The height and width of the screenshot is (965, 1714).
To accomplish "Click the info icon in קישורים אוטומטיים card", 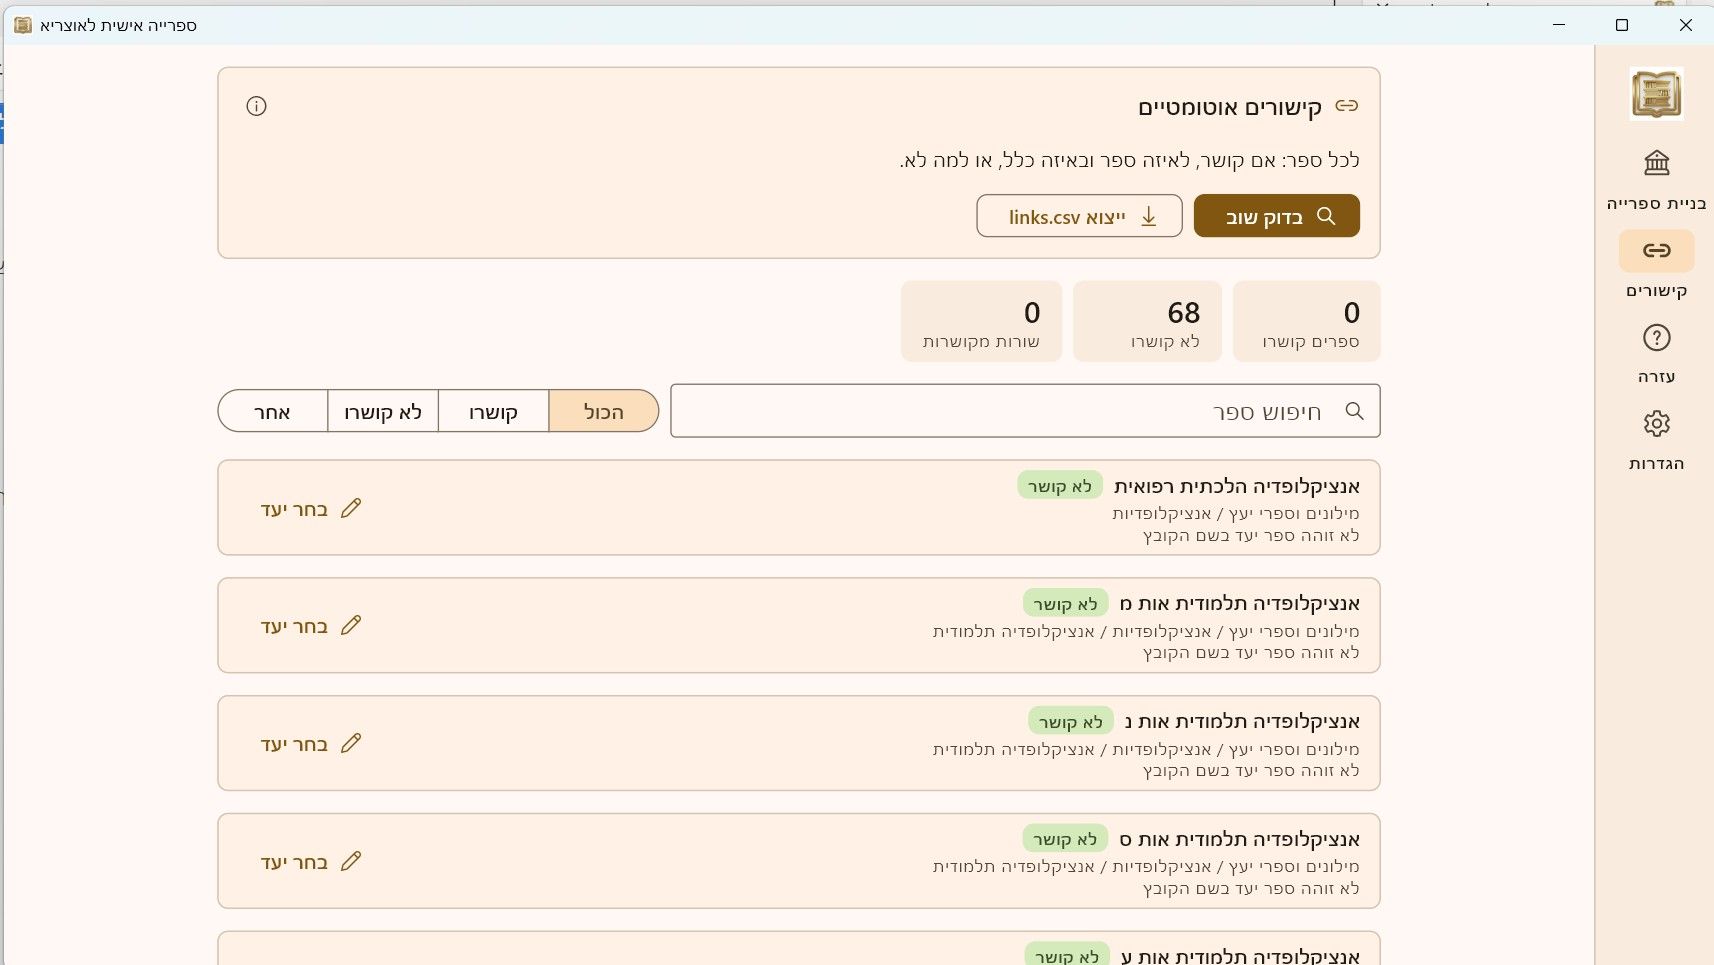I will pos(256,106).
